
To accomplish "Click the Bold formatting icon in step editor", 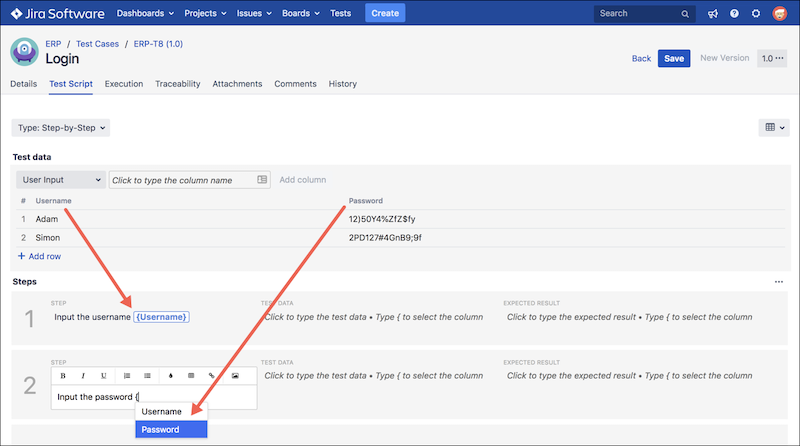I will pos(63,376).
